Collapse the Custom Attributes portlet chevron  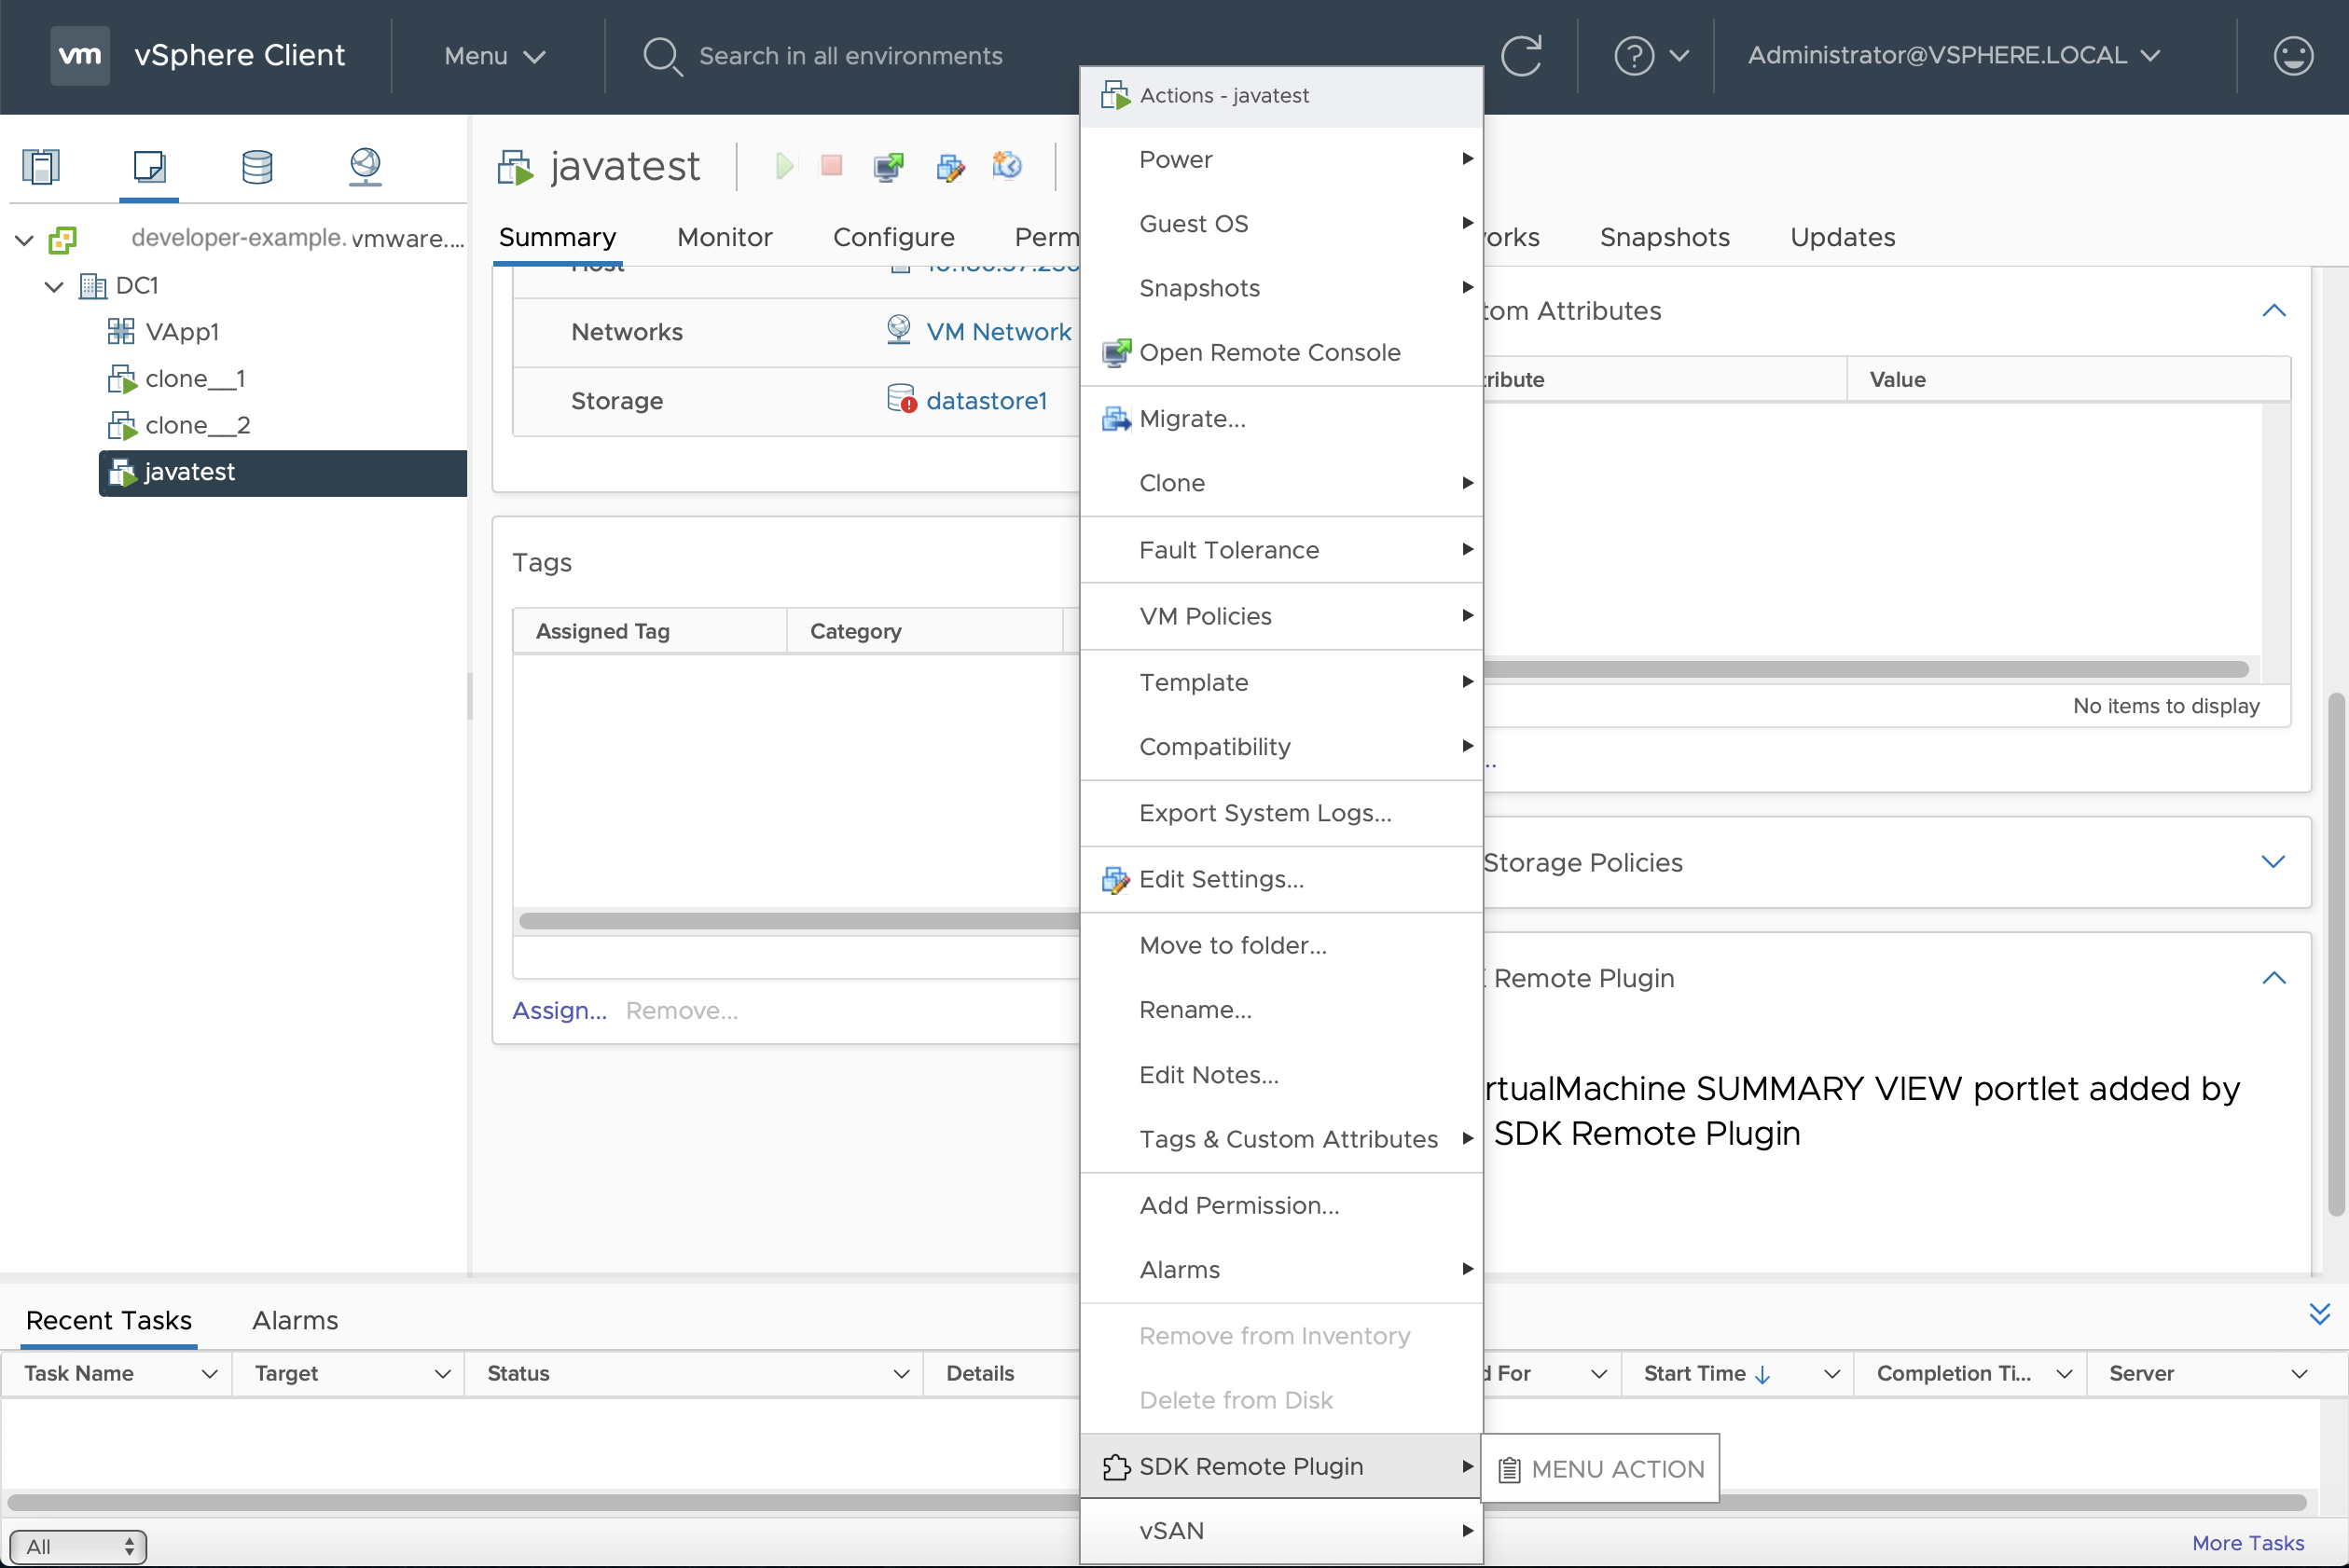point(2274,310)
